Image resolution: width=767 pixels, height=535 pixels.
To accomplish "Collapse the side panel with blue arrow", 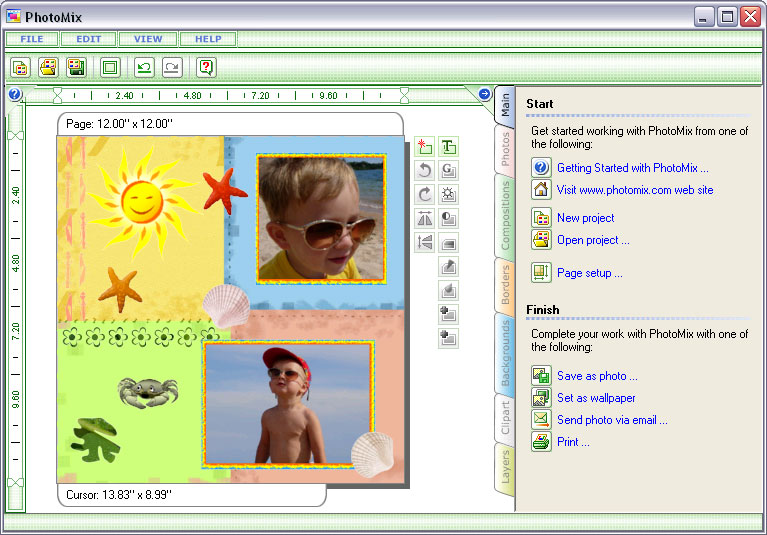I will pos(485,94).
